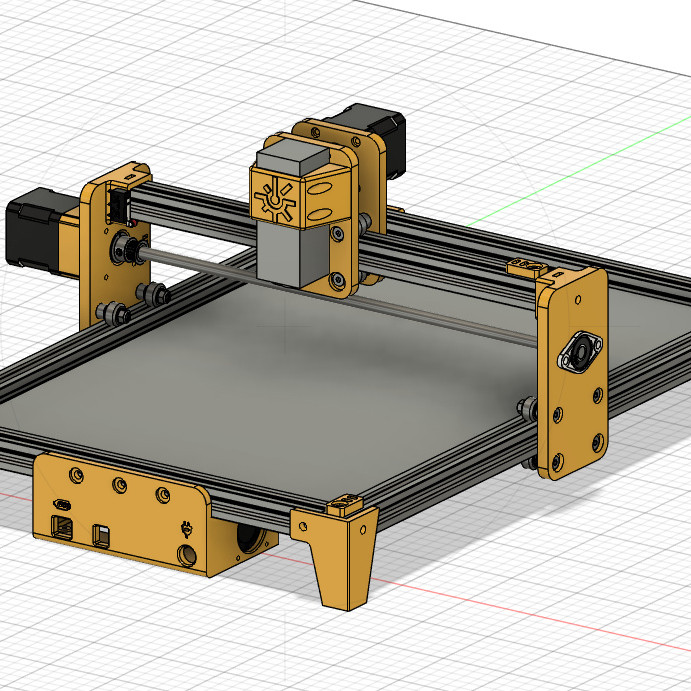Click the power plug symbol on control box
This screenshot has height=691, width=691.
tap(185, 528)
